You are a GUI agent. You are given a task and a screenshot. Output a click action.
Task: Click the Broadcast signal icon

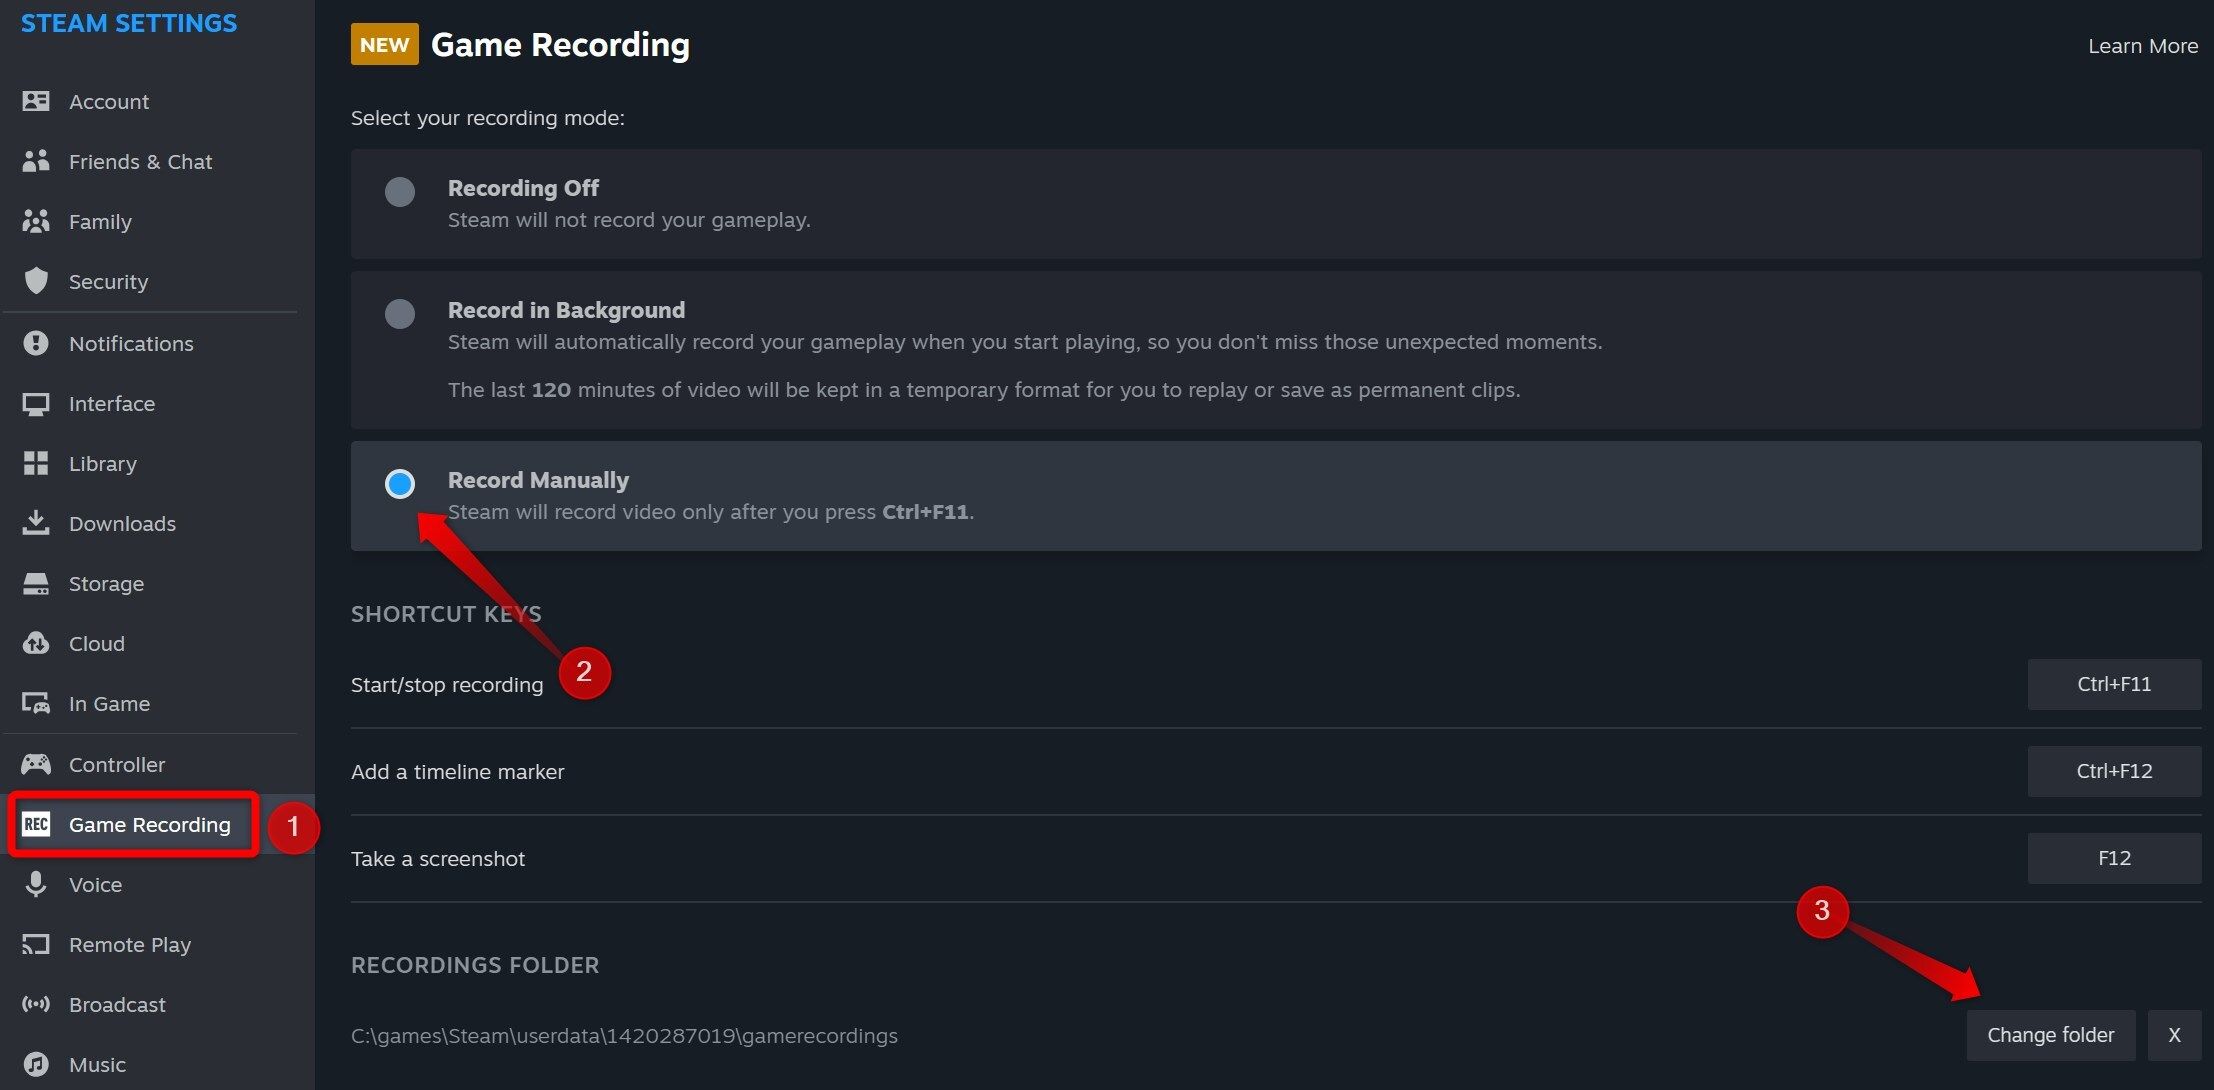36,1004
